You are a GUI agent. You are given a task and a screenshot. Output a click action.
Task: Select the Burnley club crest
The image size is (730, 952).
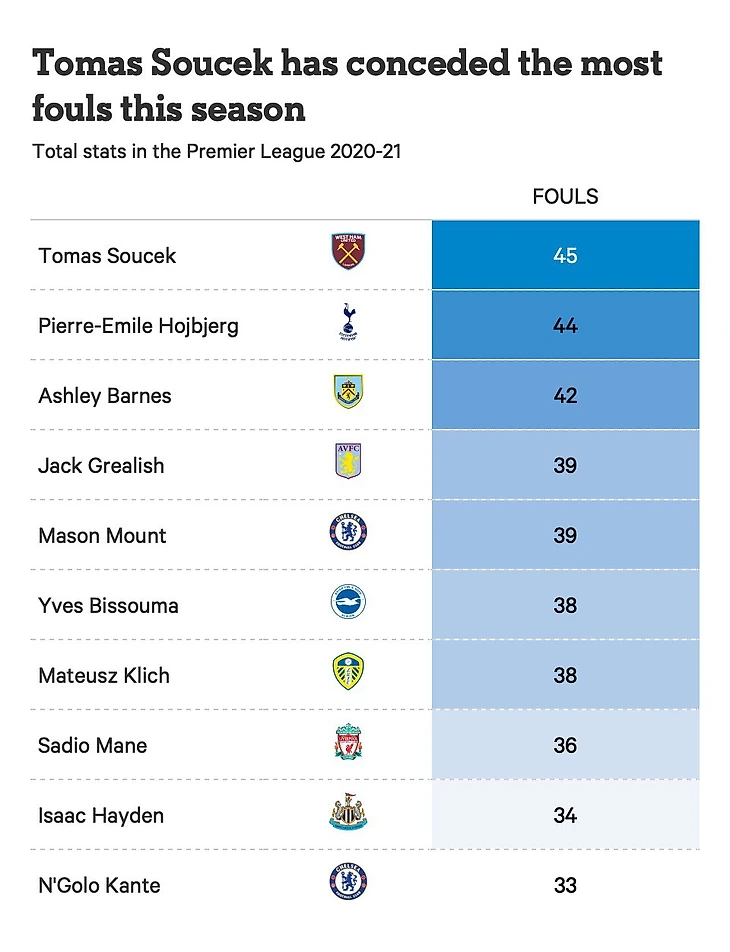(x=348, y=395)
